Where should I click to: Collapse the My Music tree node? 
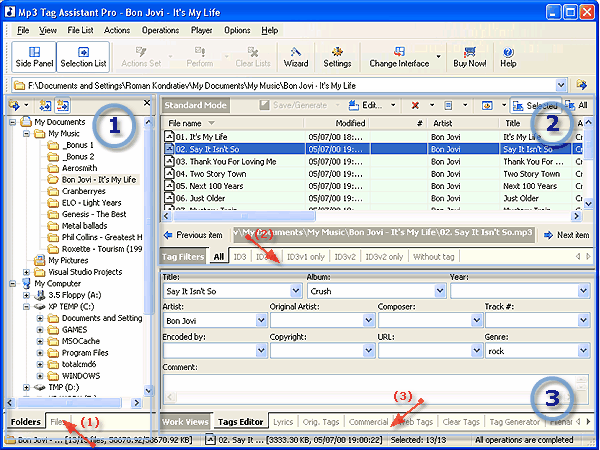point(26,134)
